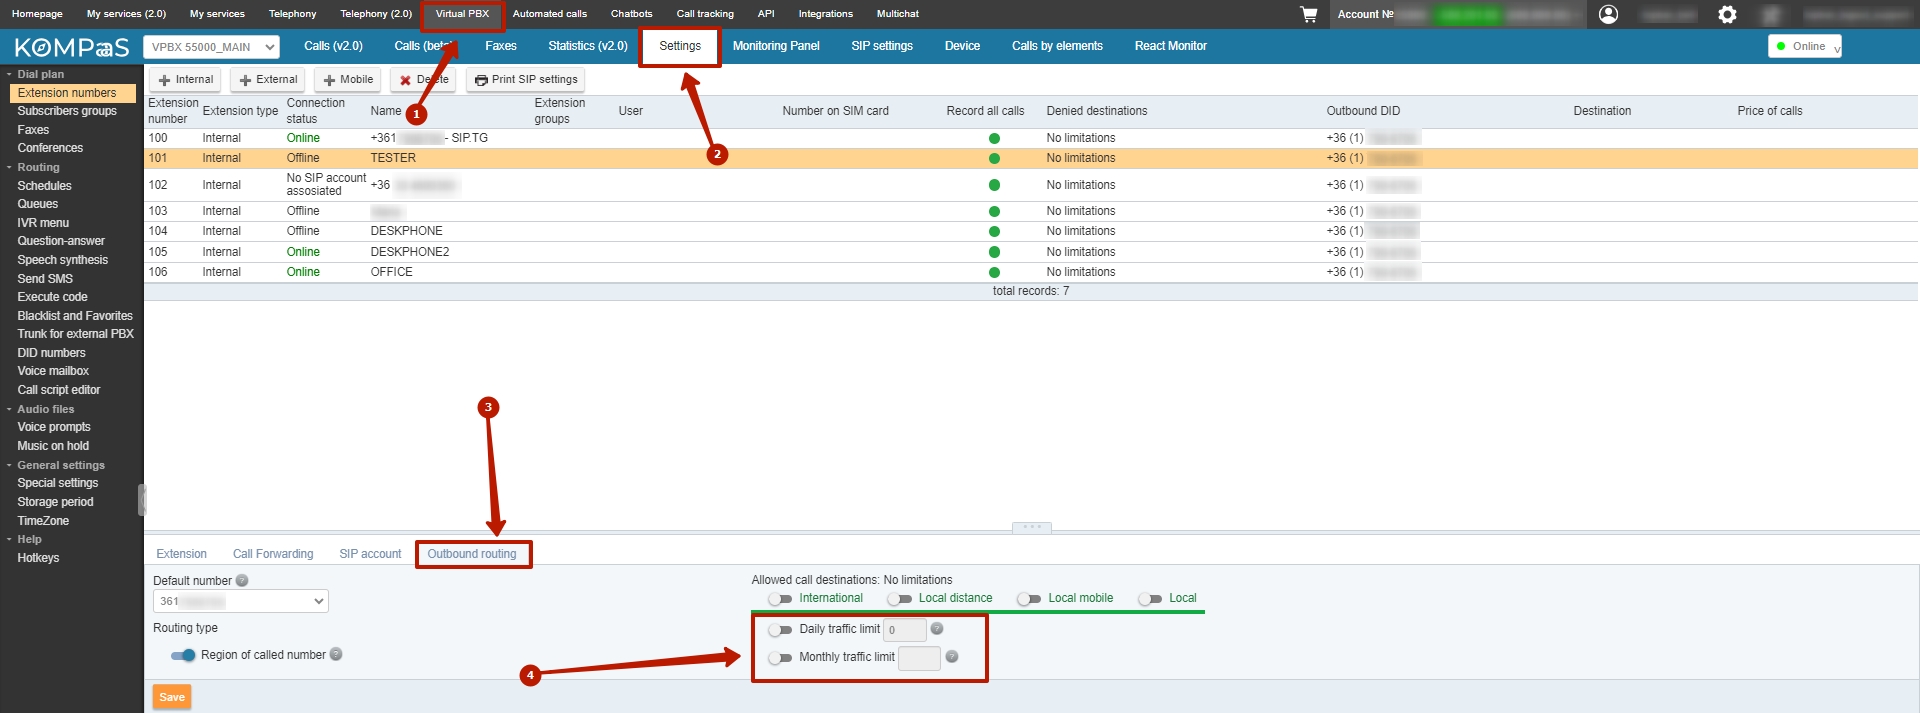The width and height of the screenshot is (1920, 713).
Task: Click Print SIP settings button
Action: 525,80
